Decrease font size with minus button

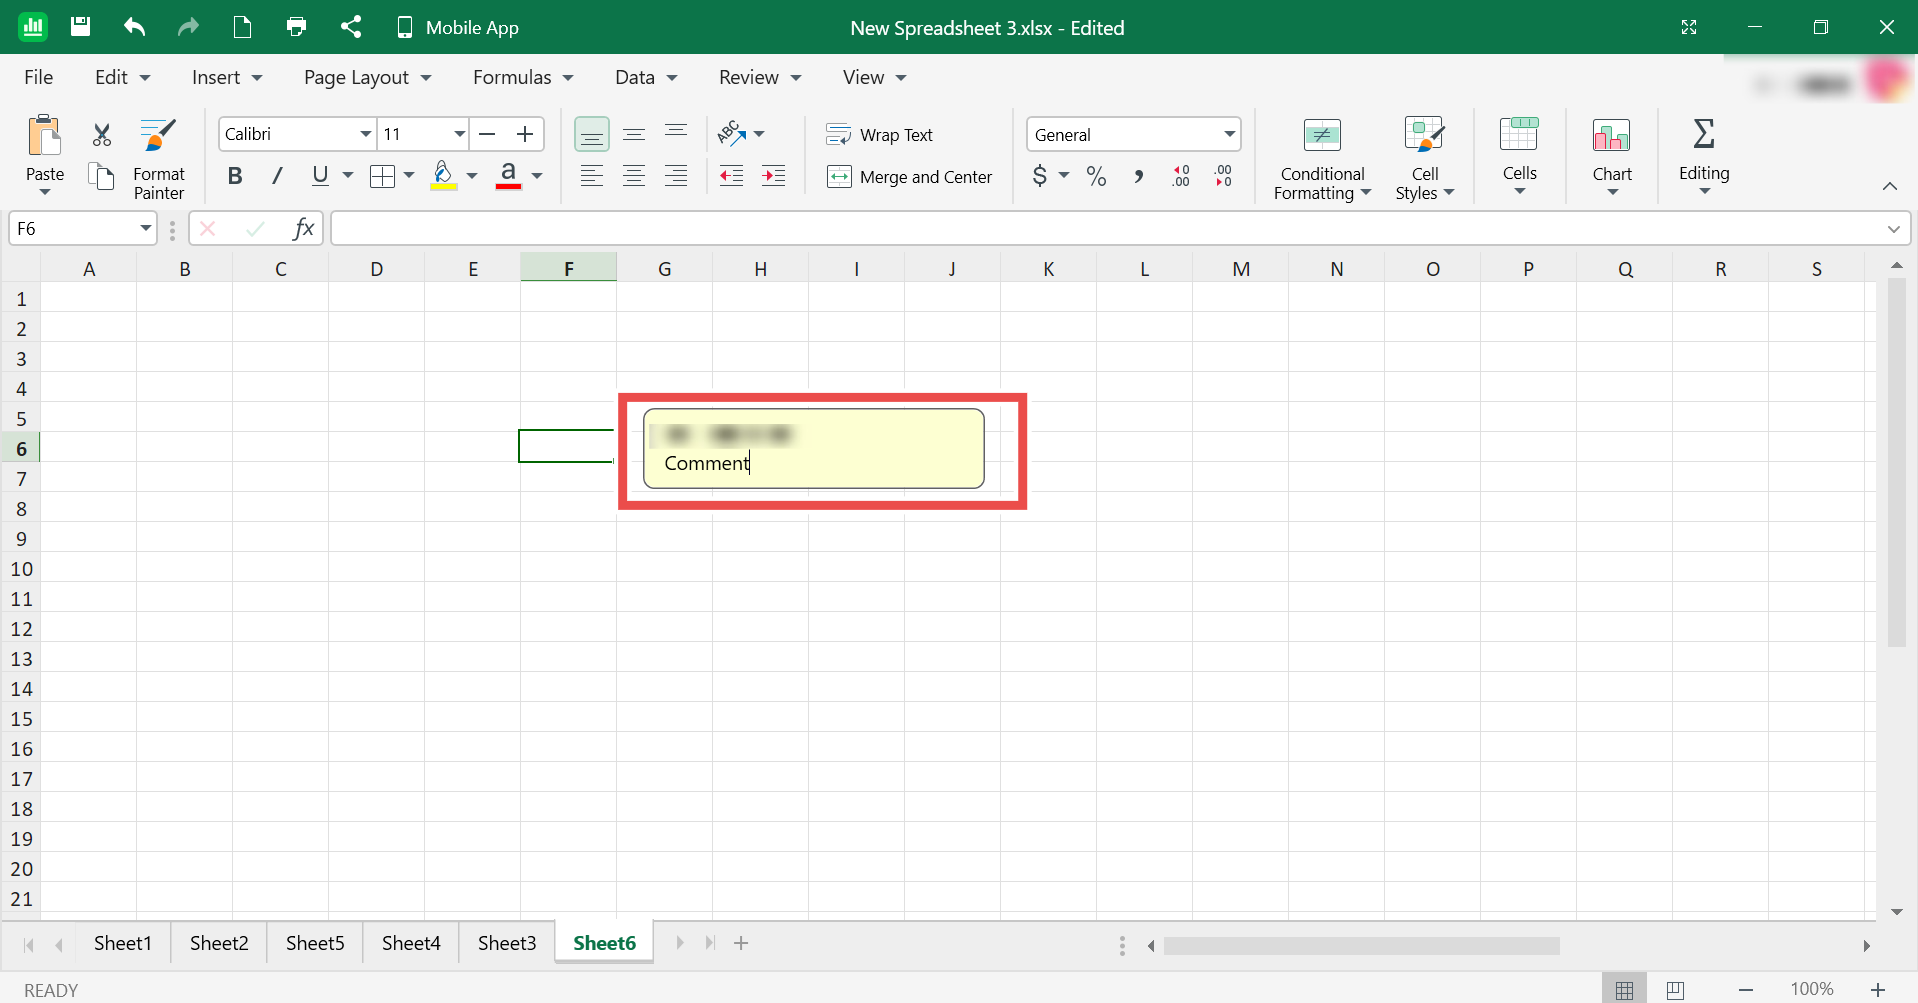tap(487, 134)
